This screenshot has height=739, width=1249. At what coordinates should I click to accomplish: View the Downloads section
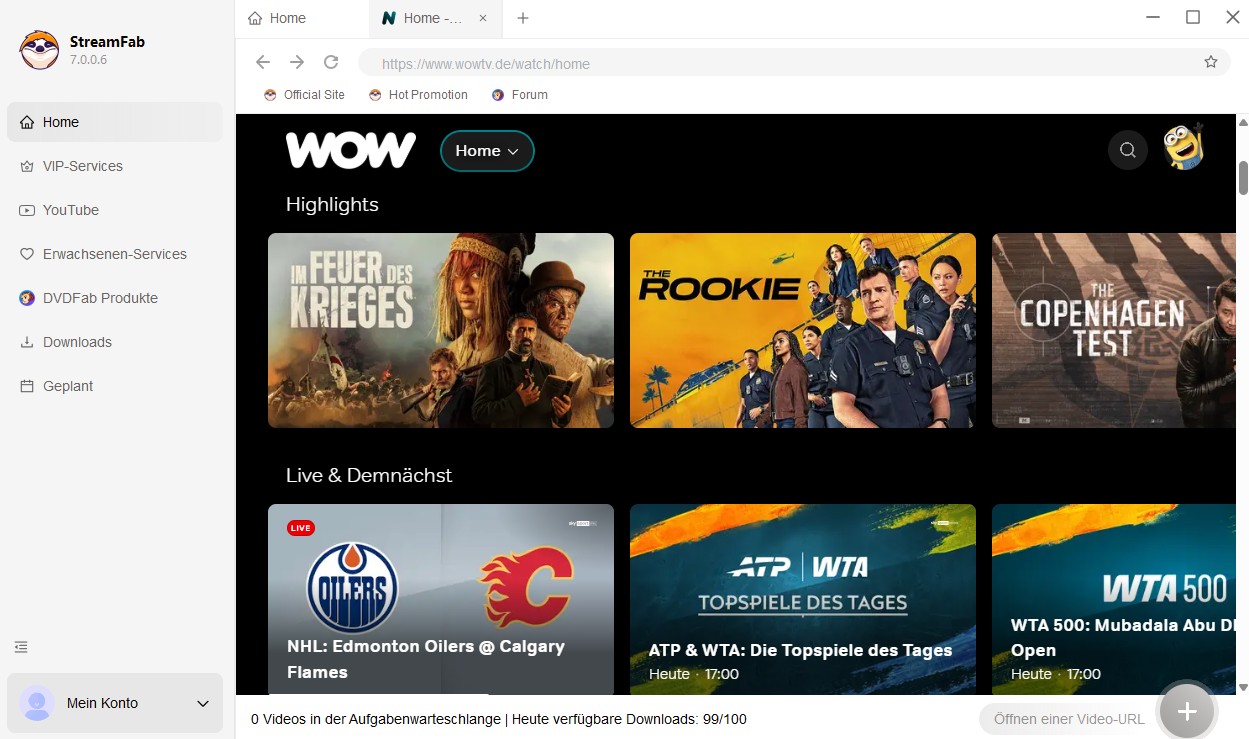[77, 342]
